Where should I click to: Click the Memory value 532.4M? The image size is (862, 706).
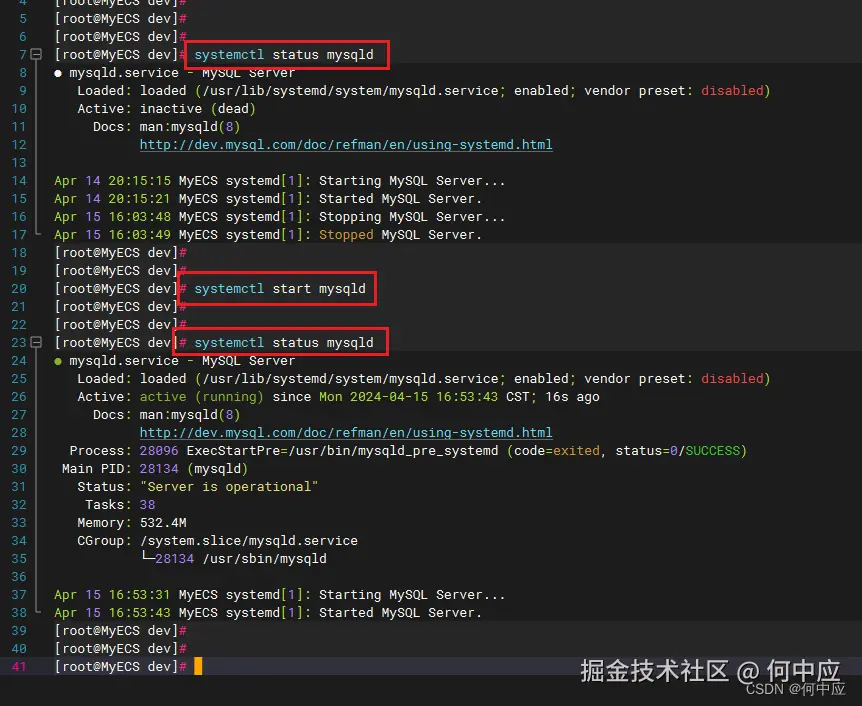[x=163, y=523]
